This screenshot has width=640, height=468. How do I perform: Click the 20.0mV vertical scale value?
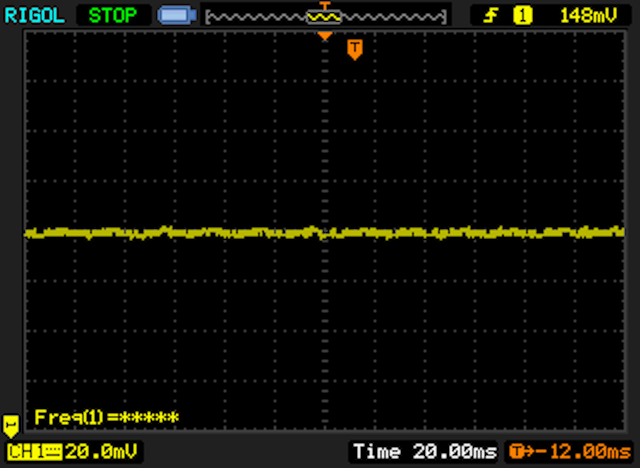(102, 453)
